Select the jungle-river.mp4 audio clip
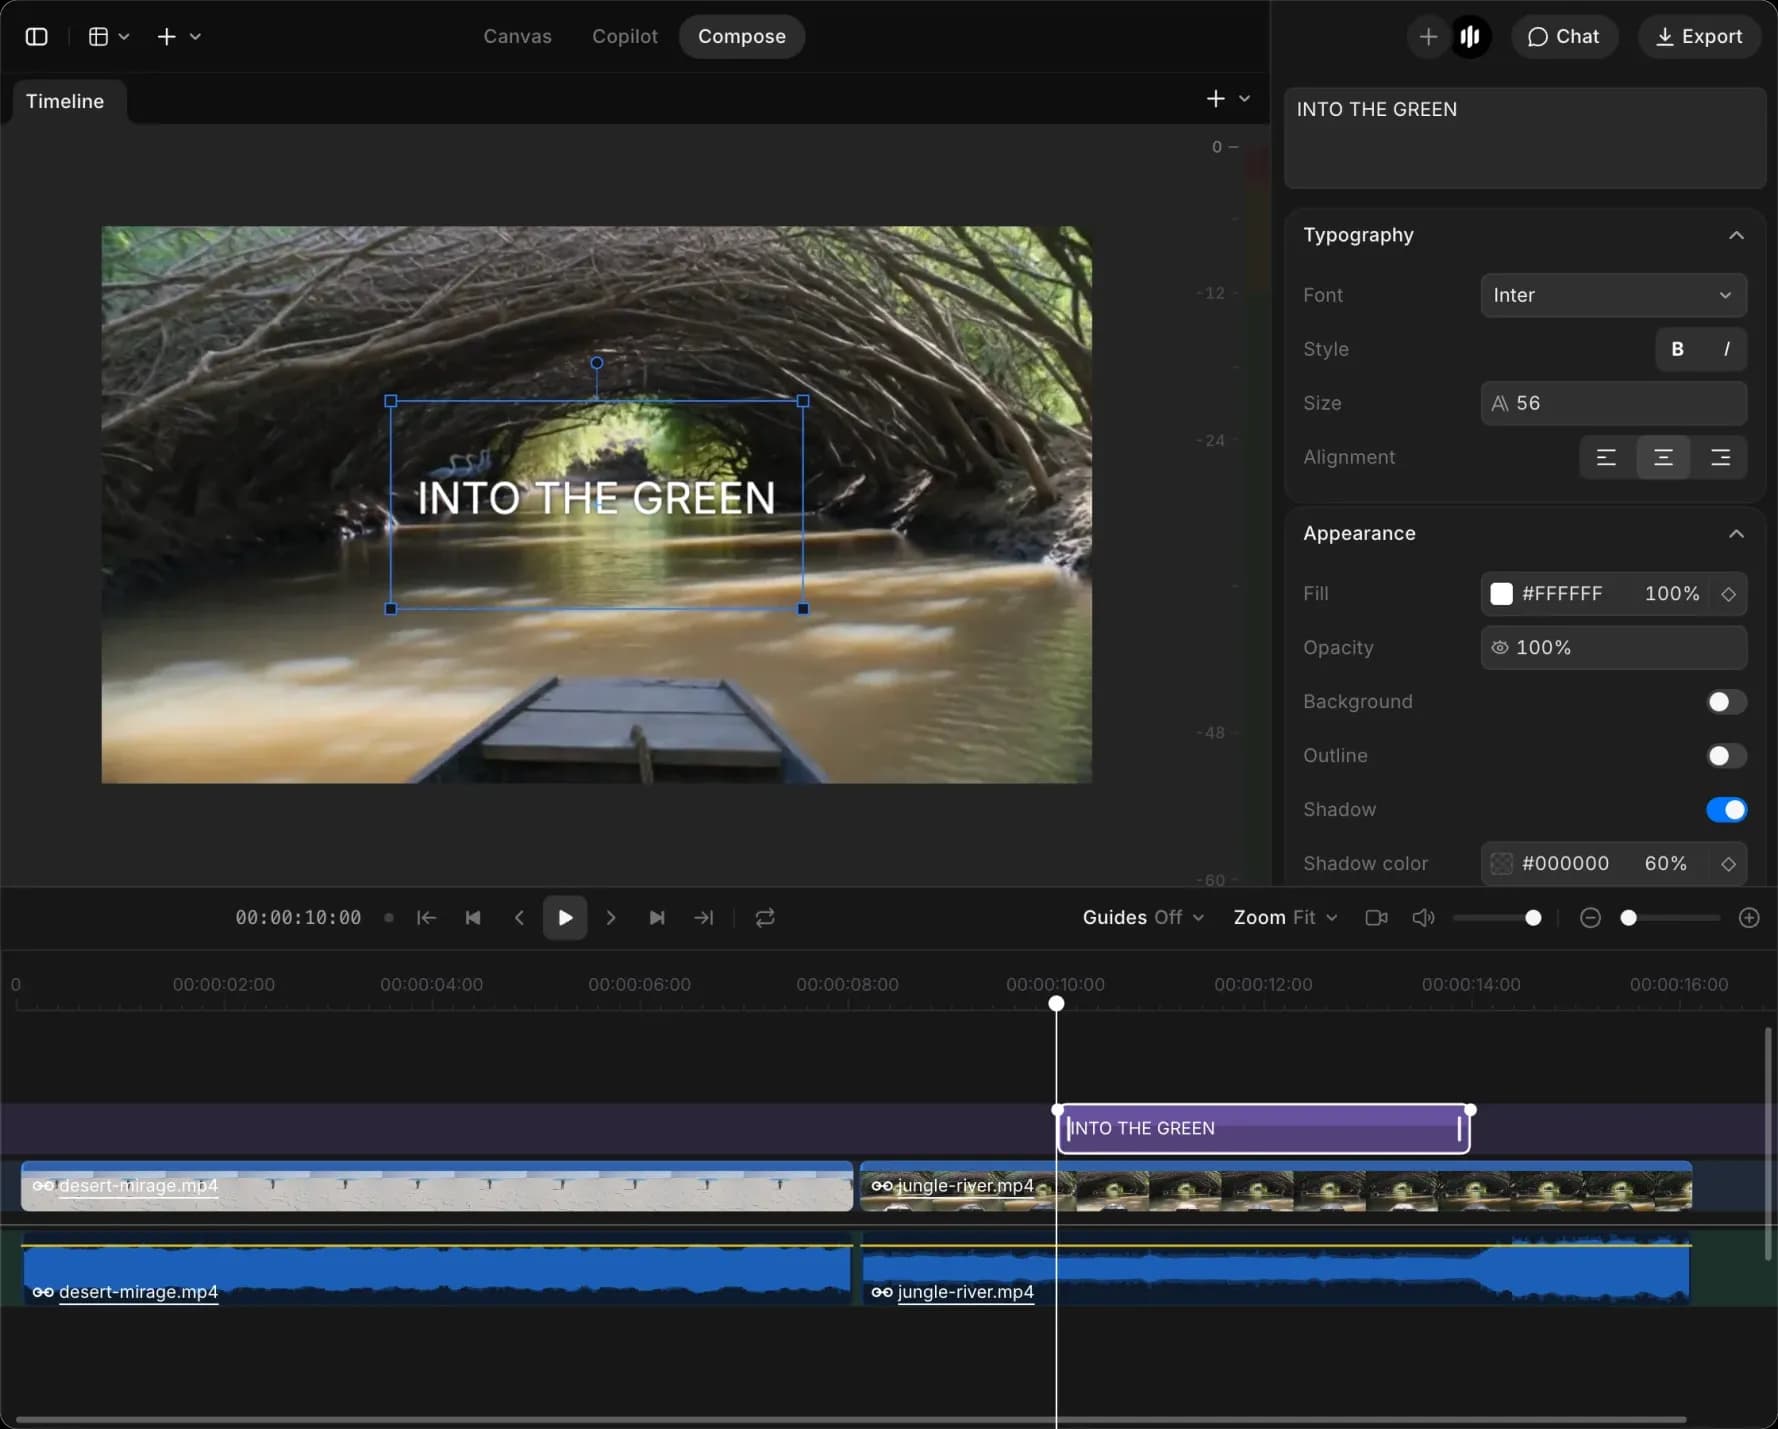 pyautogui.click(x=1276, y=1269)
